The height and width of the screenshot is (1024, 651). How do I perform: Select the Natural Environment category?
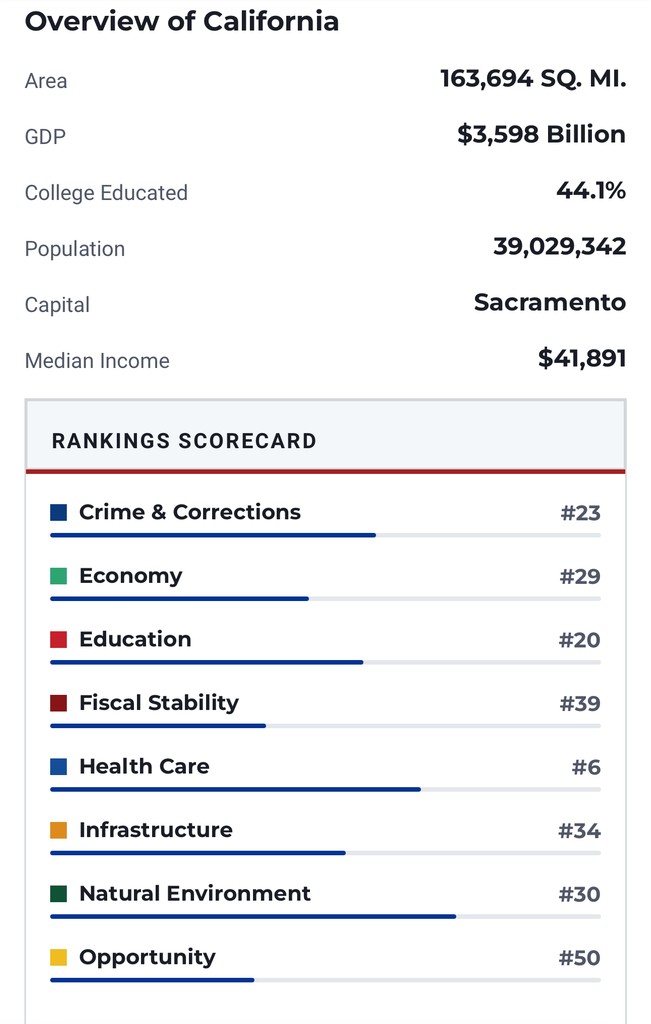point(195,893)
